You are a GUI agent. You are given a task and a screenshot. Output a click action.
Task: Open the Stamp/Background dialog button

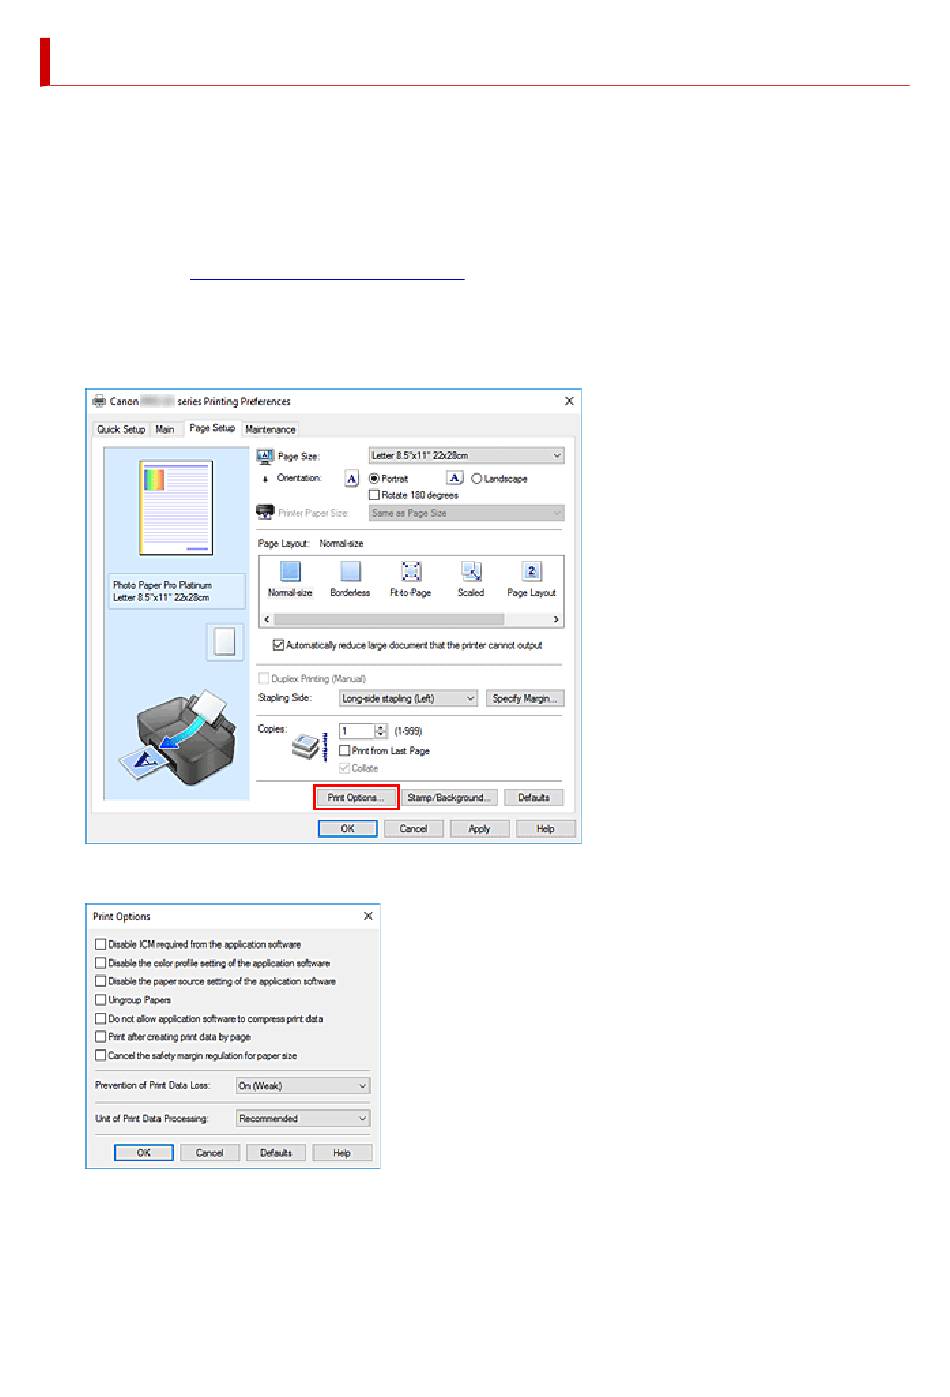pos(449,798)
